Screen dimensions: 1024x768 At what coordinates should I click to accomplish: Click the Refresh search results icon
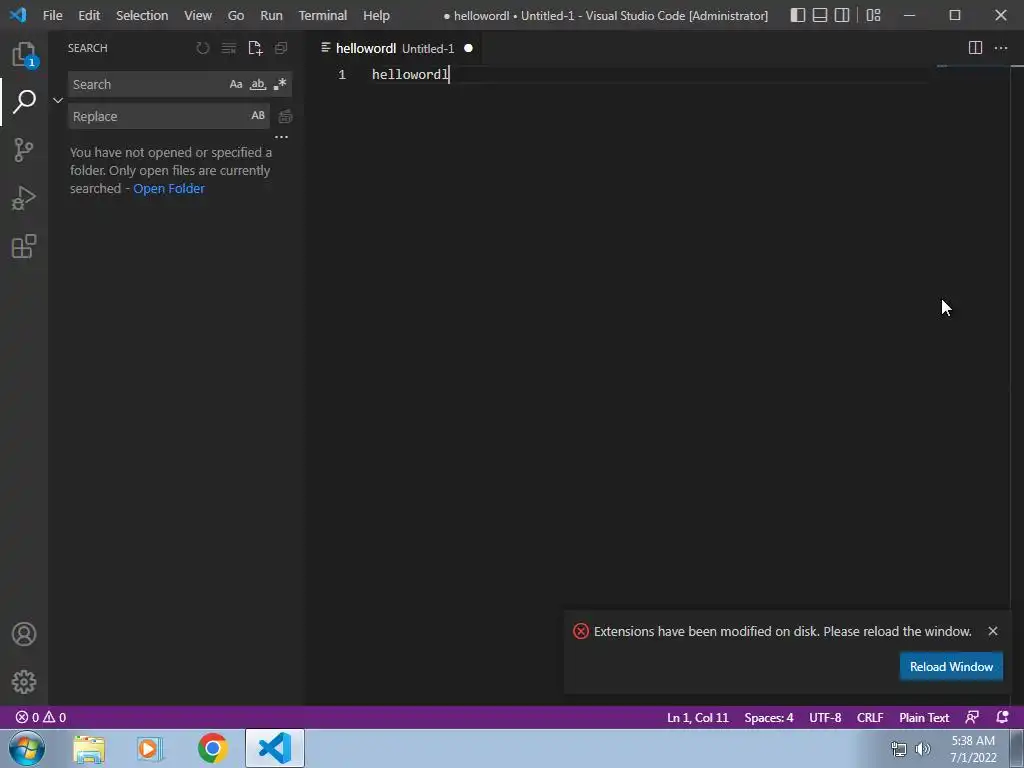pyautogui.click(x=203, y=48)
